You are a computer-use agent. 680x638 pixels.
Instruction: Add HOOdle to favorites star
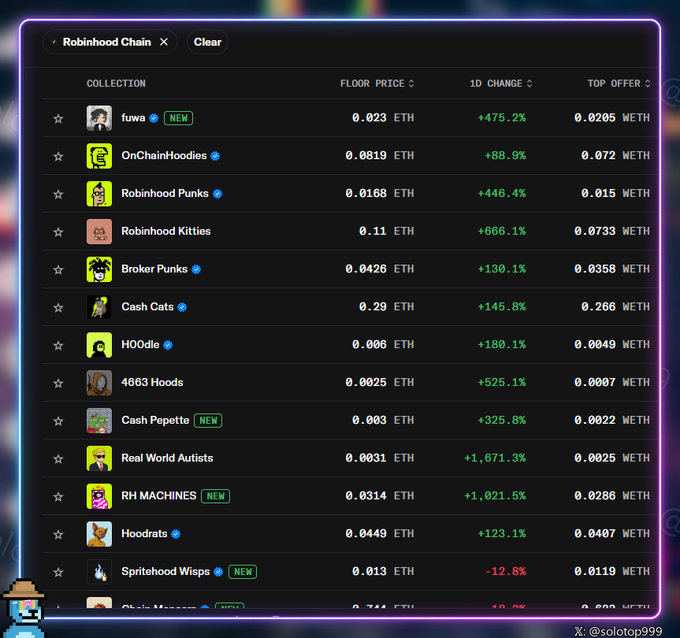tap(58, 345)
